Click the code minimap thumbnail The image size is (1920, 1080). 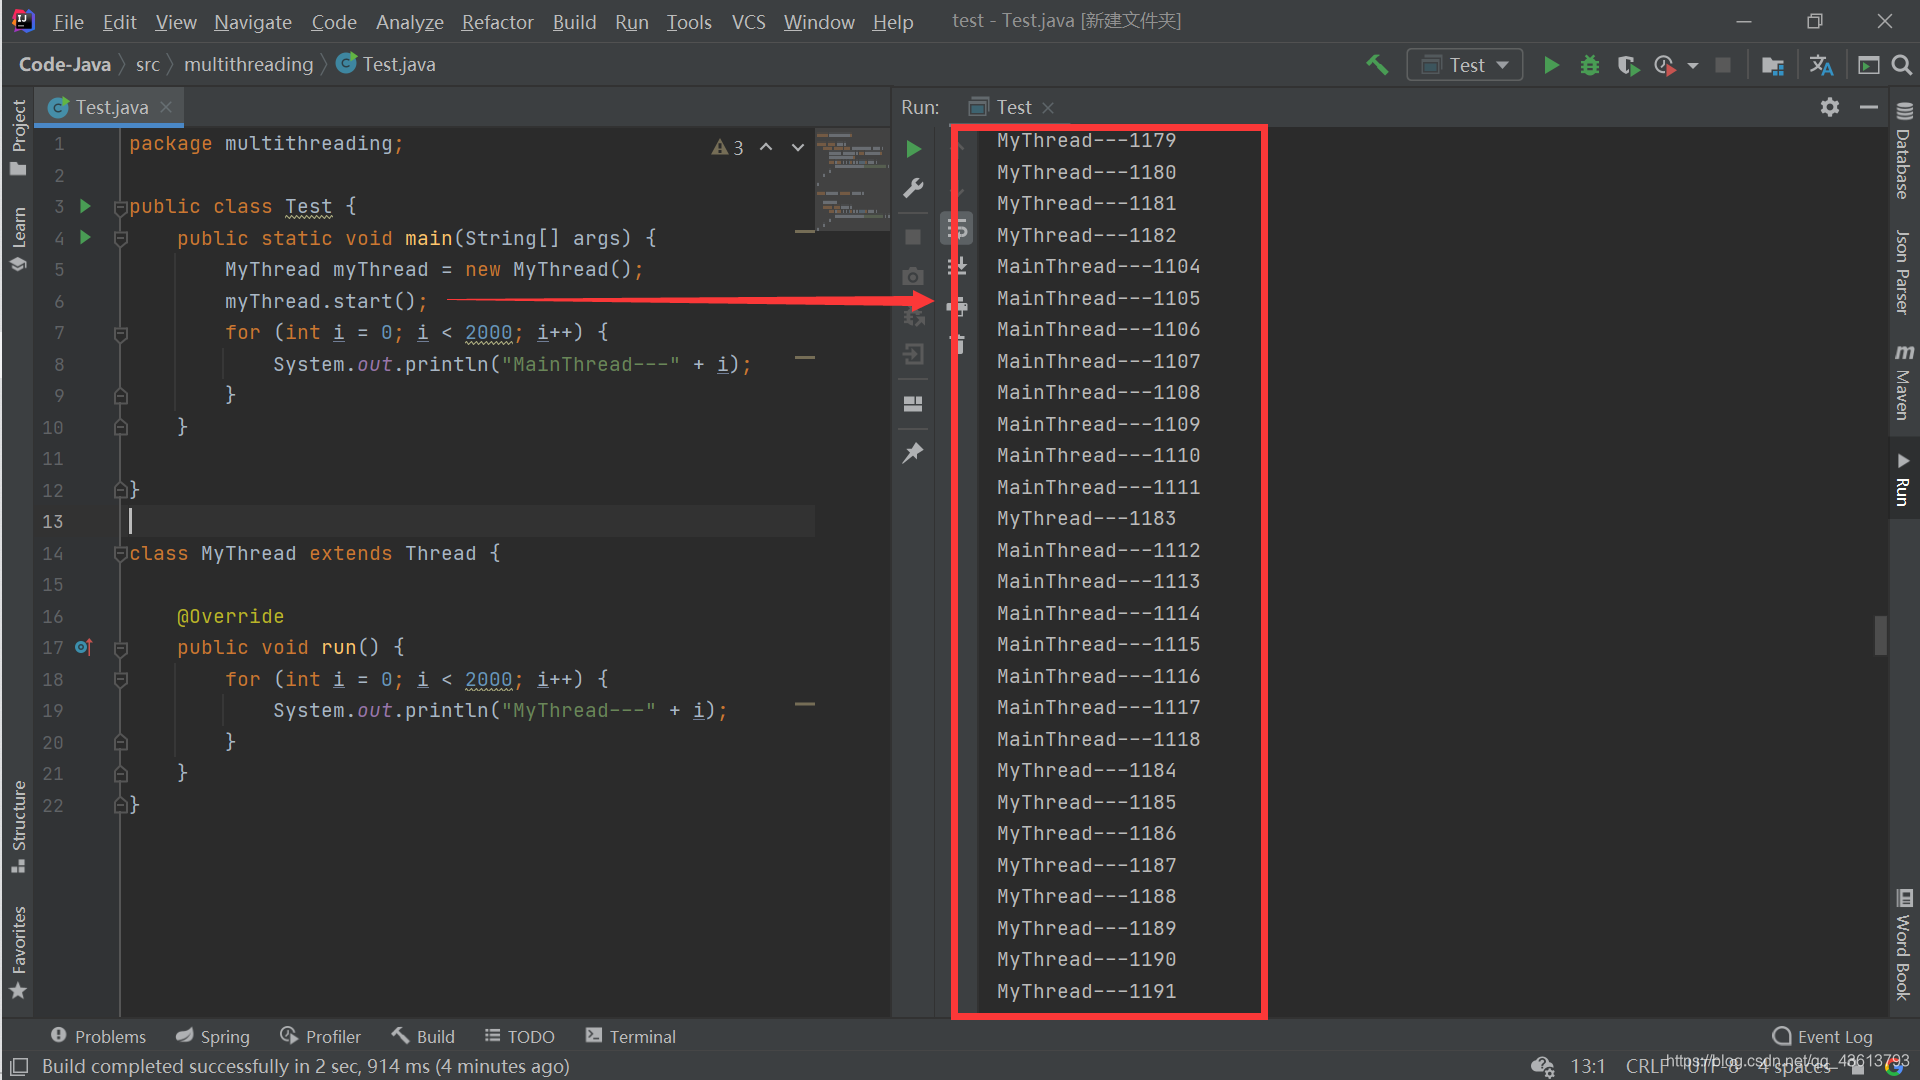coord(852,179)
